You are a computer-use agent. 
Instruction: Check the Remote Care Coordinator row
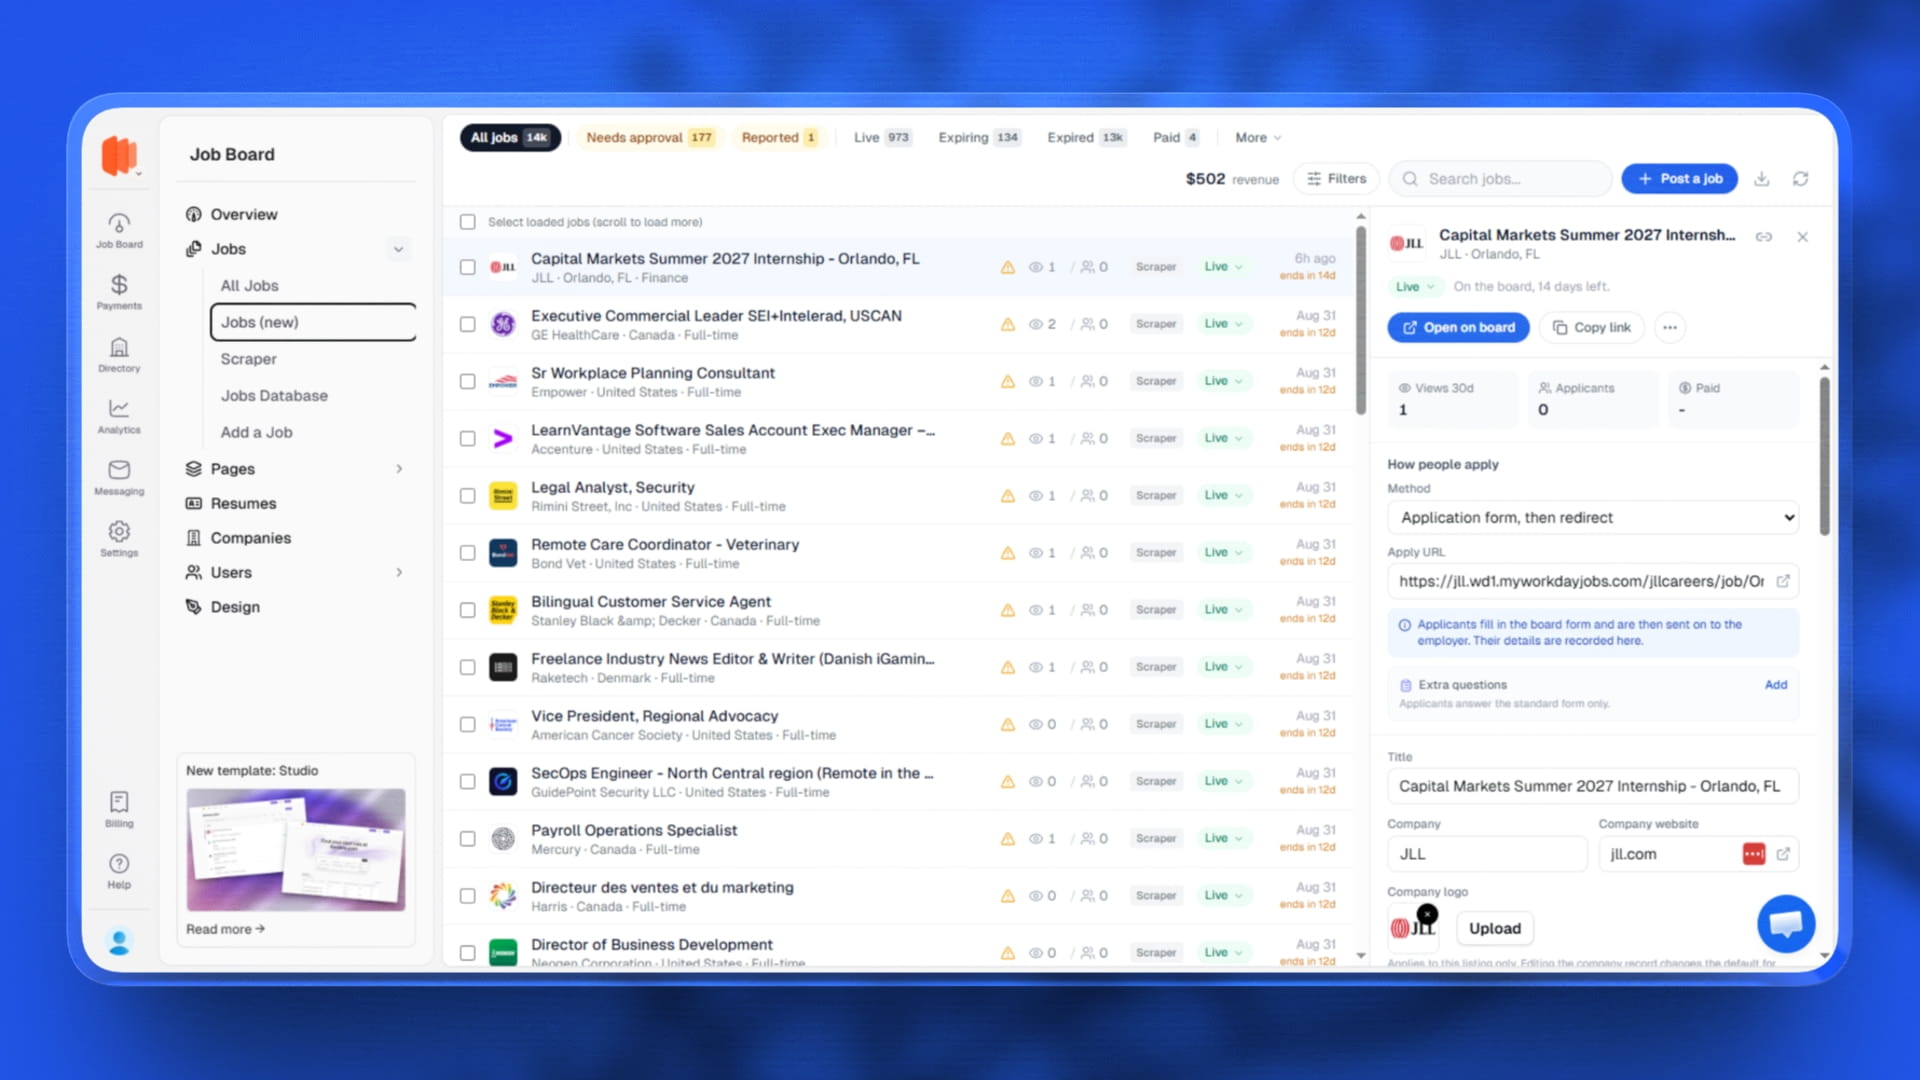click(467, 553)
